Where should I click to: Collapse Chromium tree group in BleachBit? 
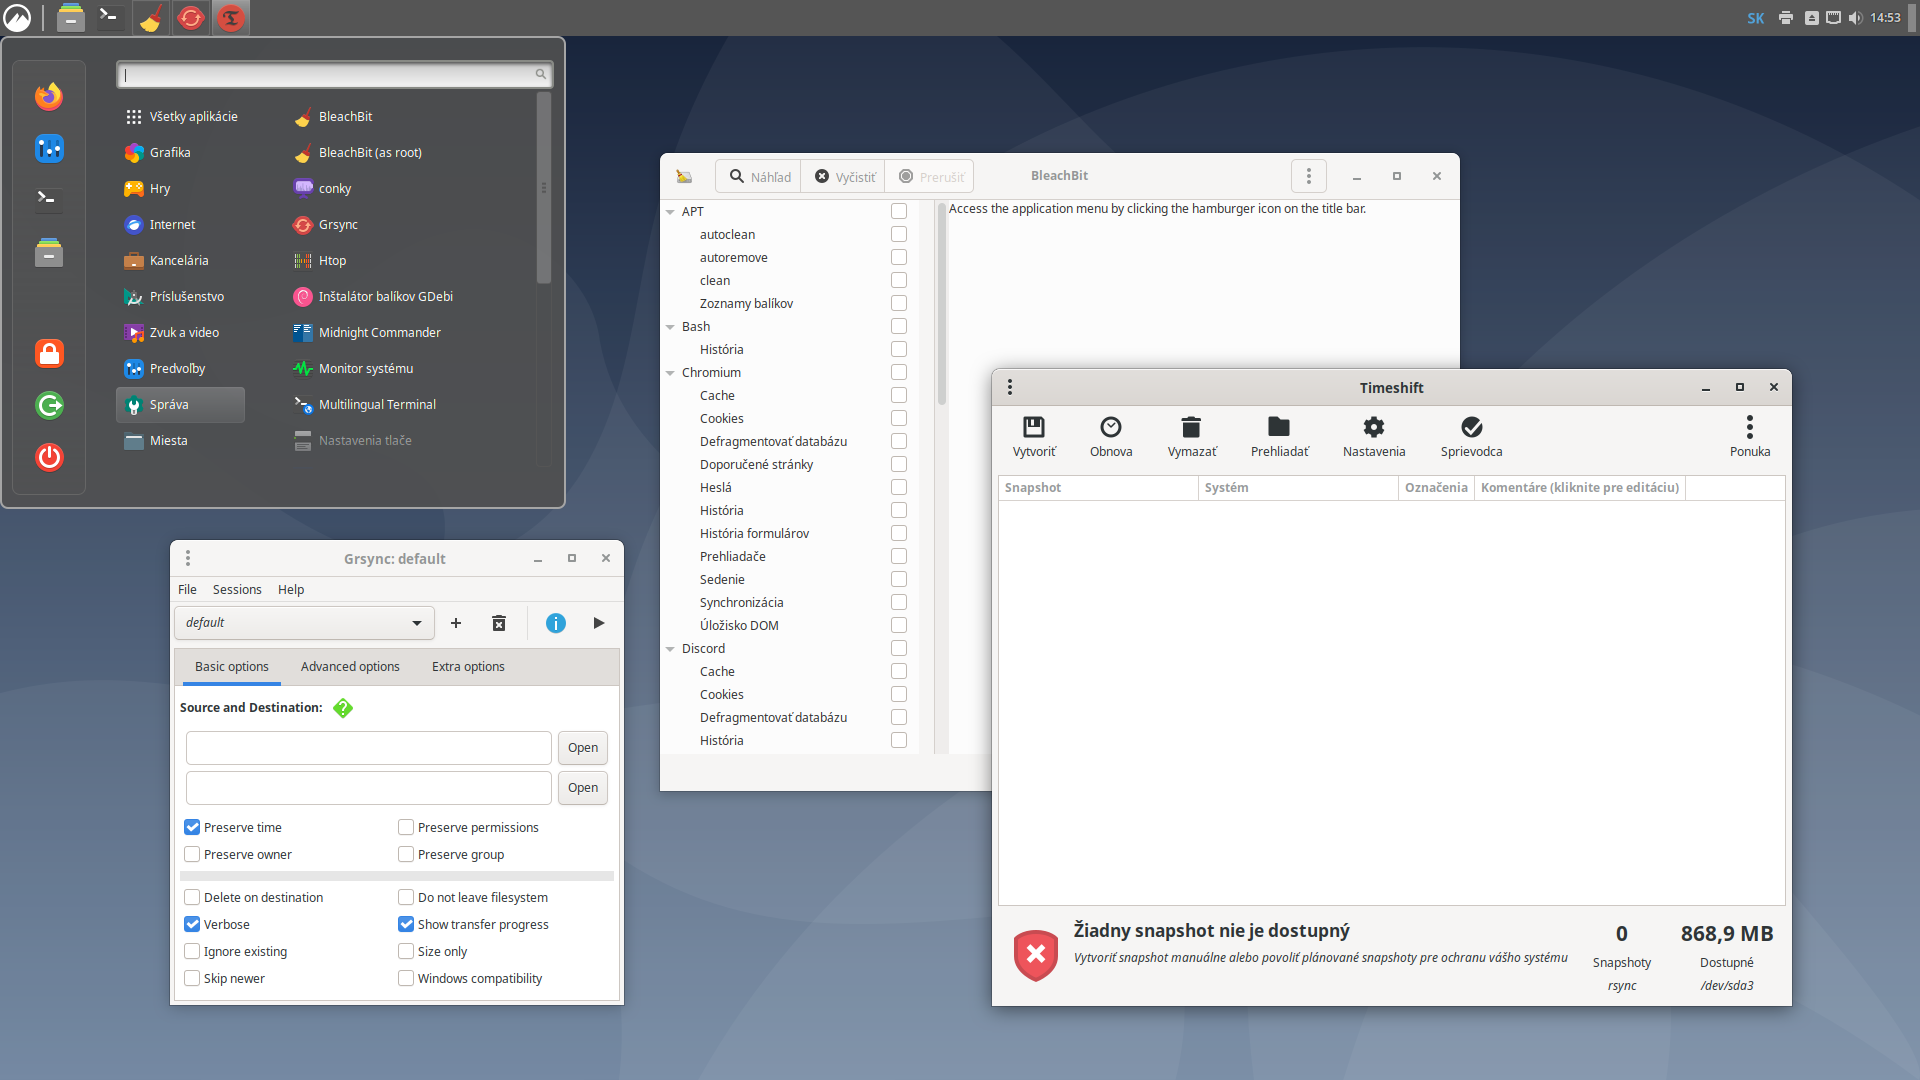[x=670, y=373]
